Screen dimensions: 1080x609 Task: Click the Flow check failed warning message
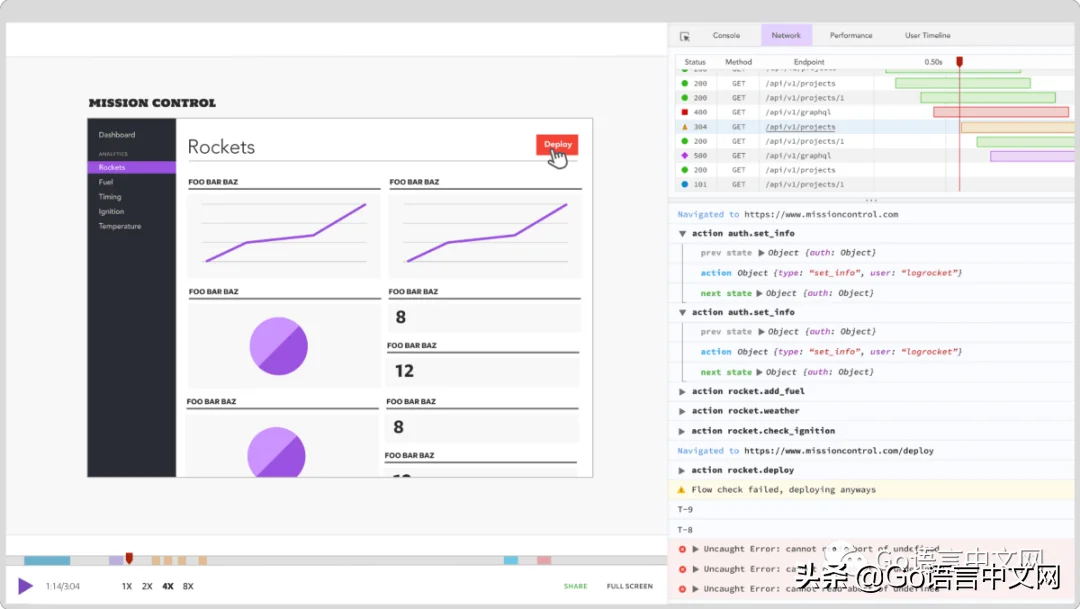point(784,490)
